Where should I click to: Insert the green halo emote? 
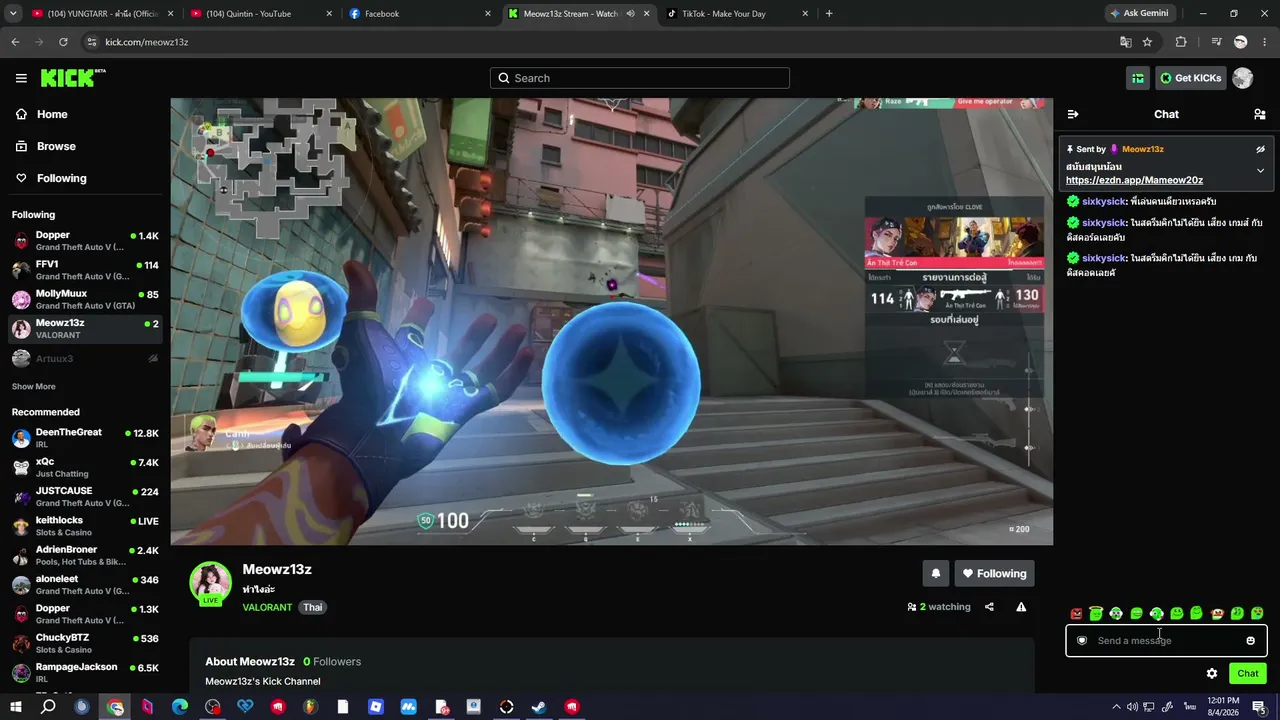(1096, 613)
